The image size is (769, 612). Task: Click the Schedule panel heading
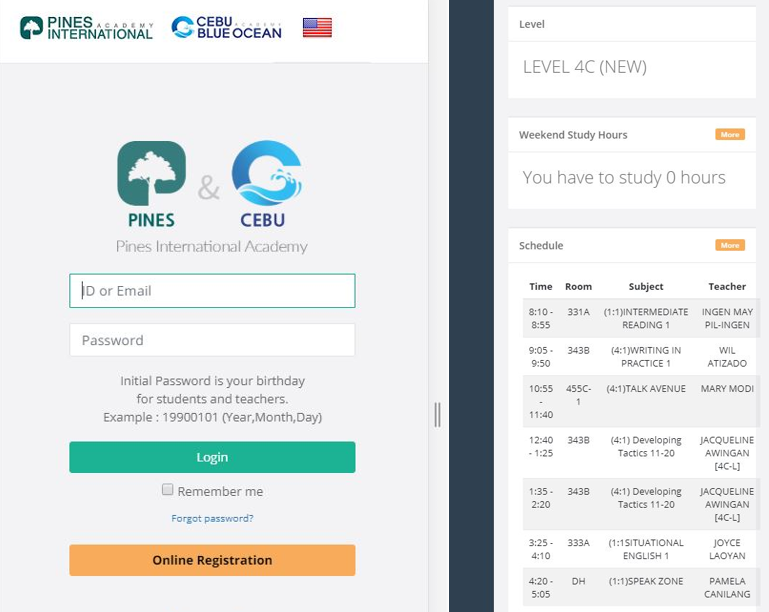[x=541, y=246]
